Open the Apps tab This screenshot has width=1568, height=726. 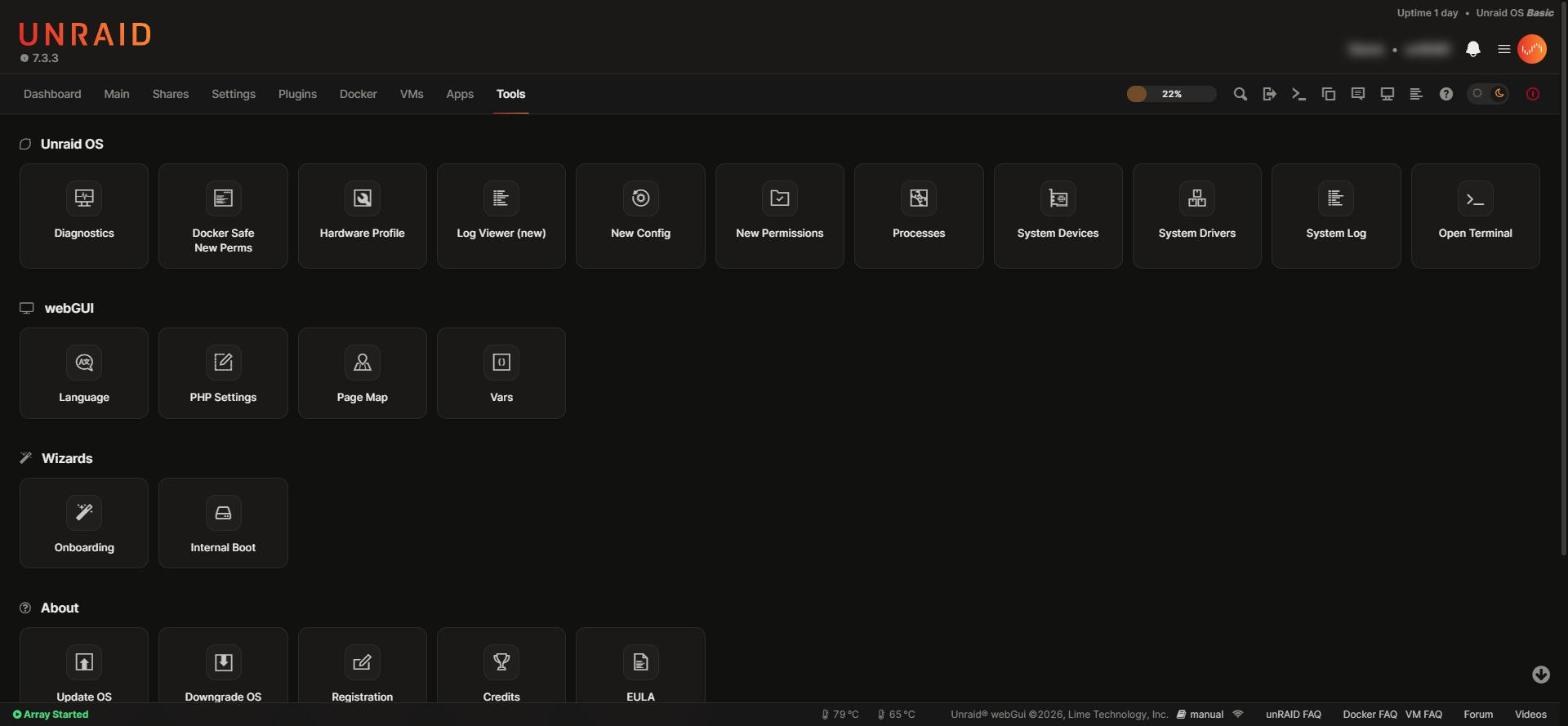click(459, 94)
